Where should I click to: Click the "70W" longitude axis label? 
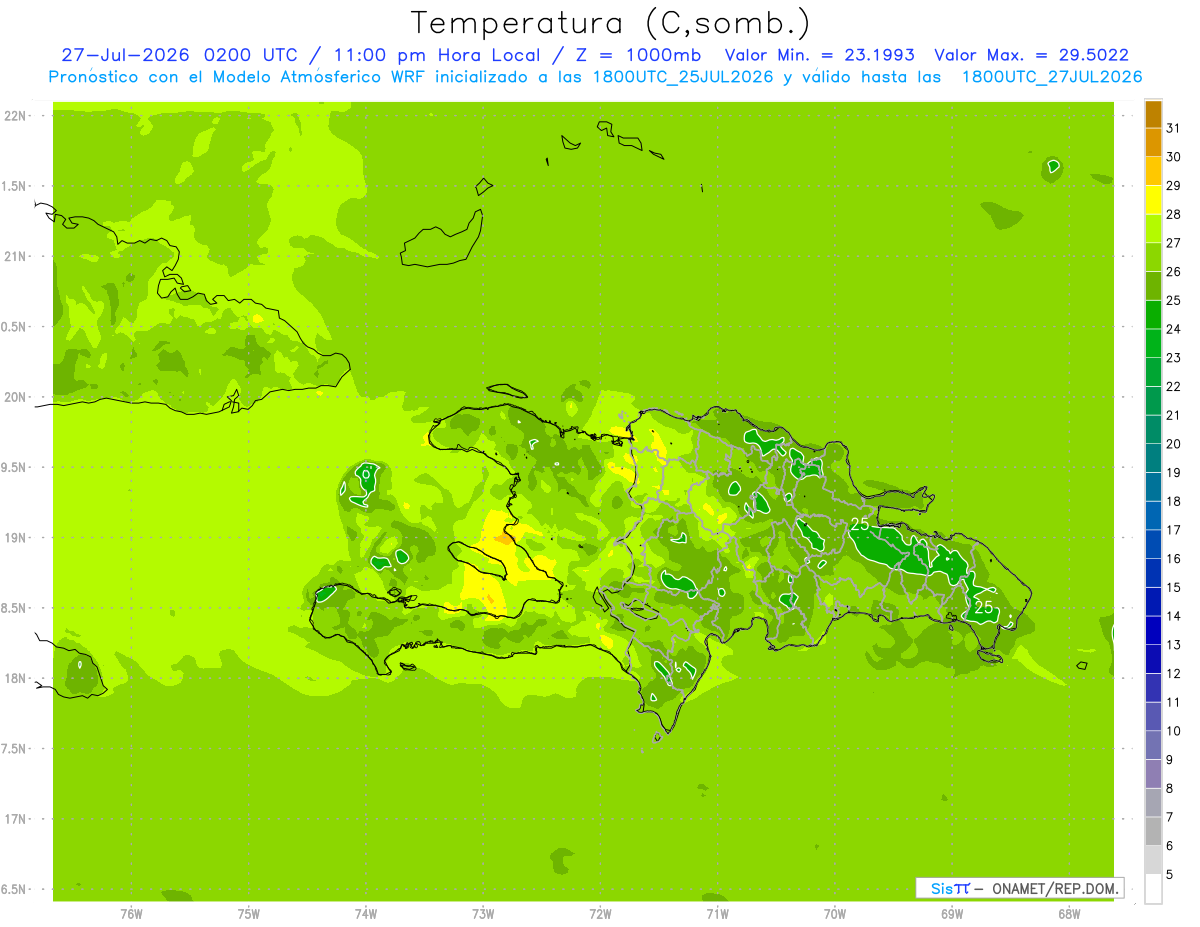point(835,913)
